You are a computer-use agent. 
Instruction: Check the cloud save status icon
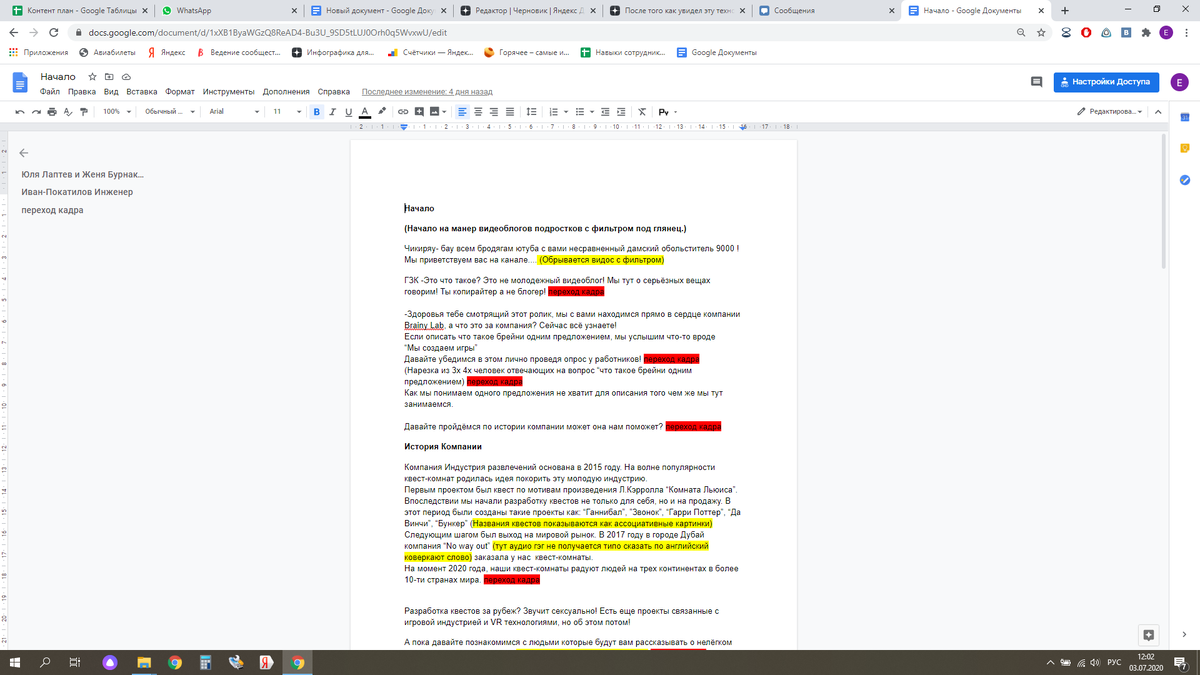[127, 76]
